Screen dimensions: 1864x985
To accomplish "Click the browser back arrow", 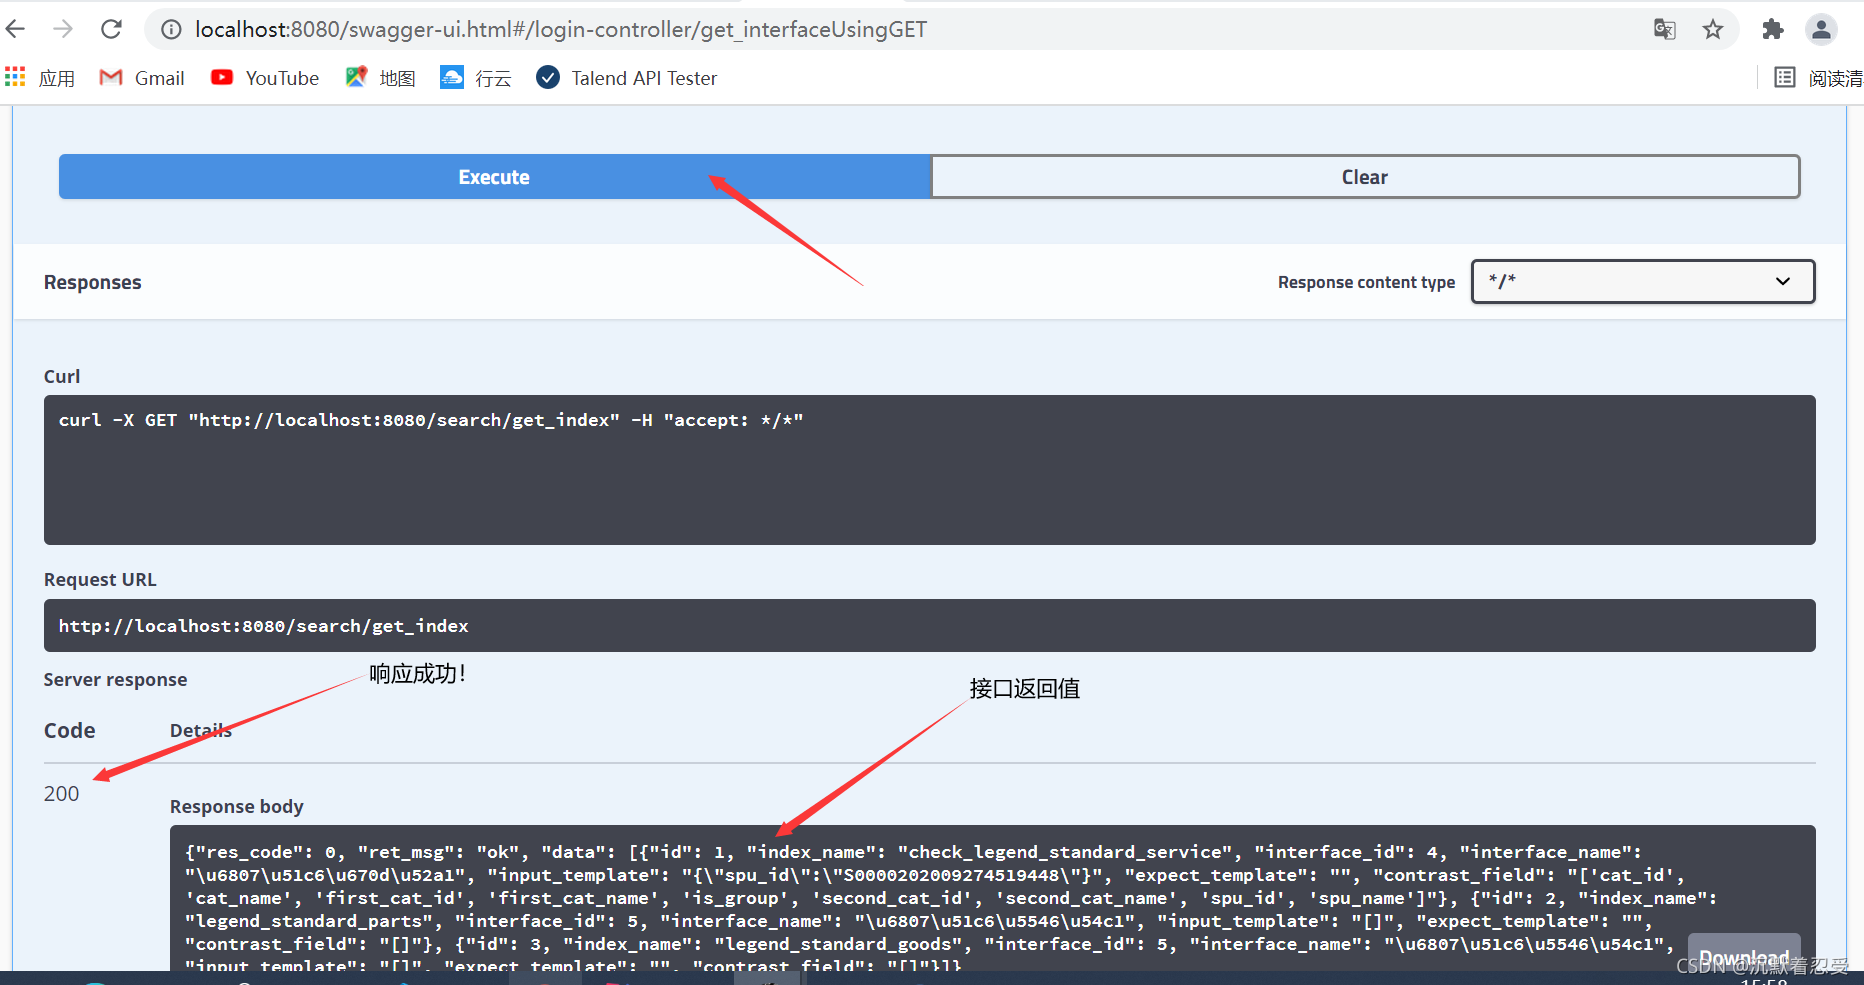I will click(x=15, y=29).
